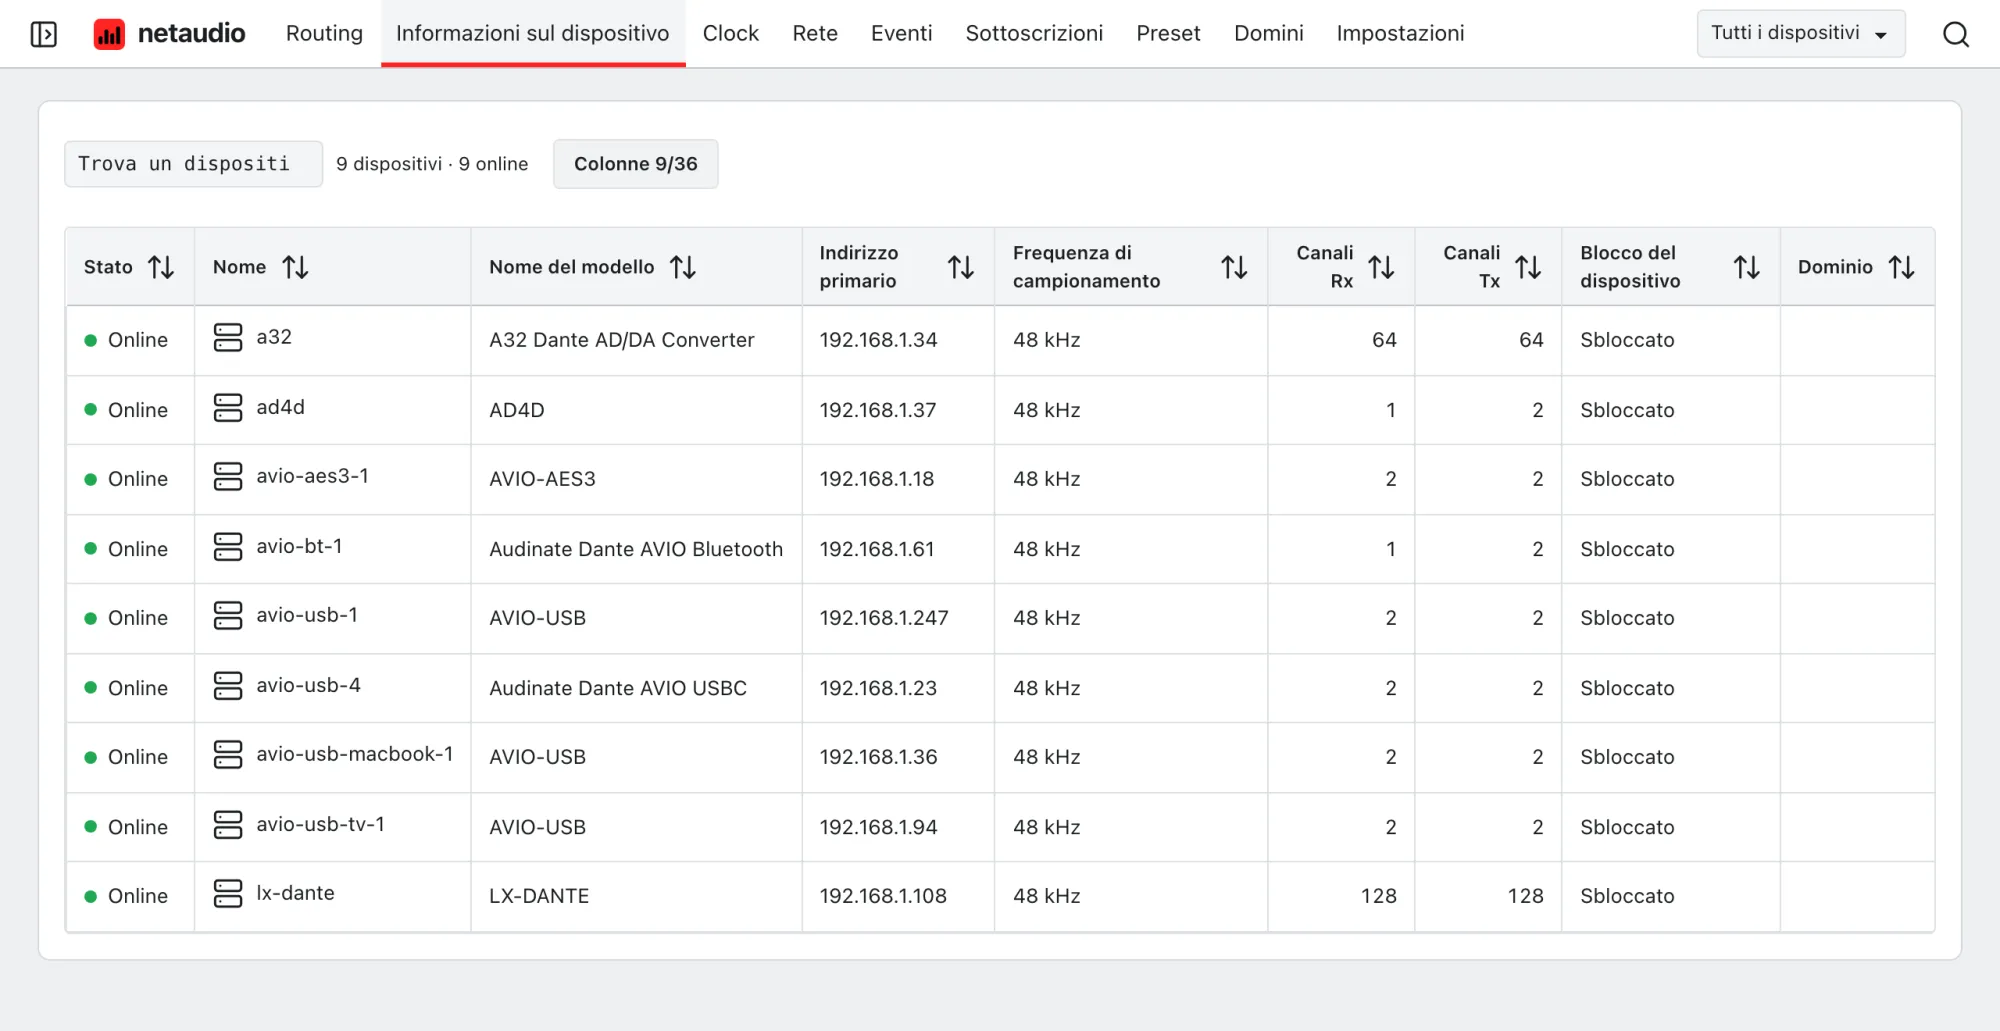Focus the Trova un dispositivo search field

click(194, 164)
